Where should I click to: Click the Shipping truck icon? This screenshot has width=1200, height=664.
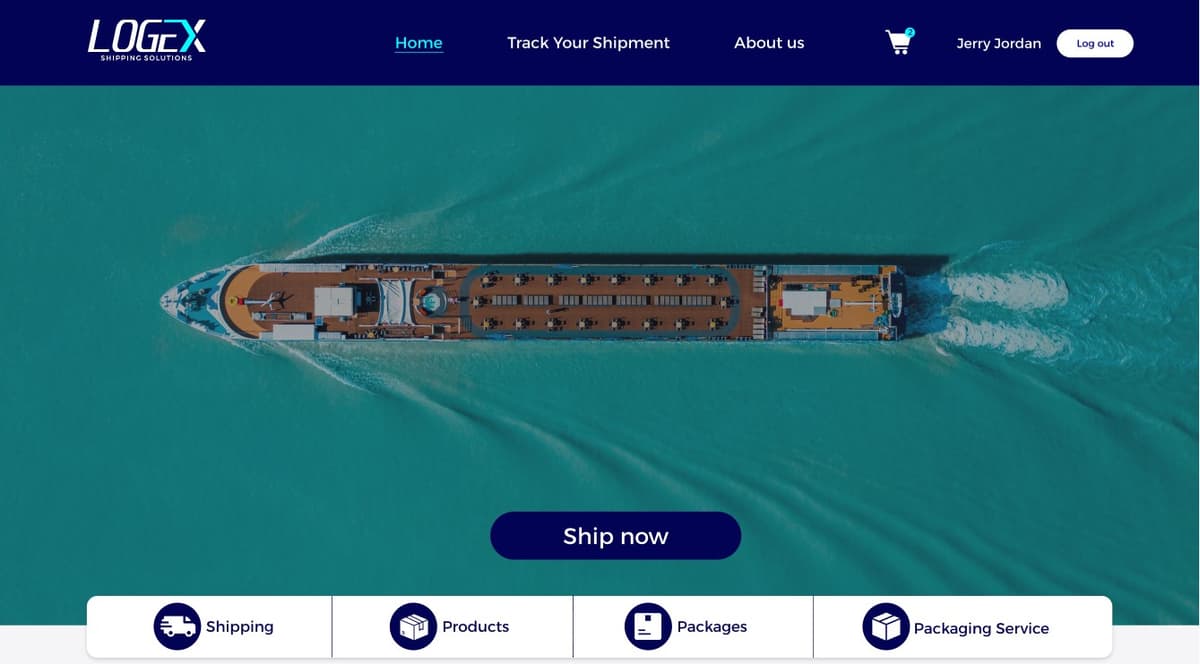[x=177, y=626]
